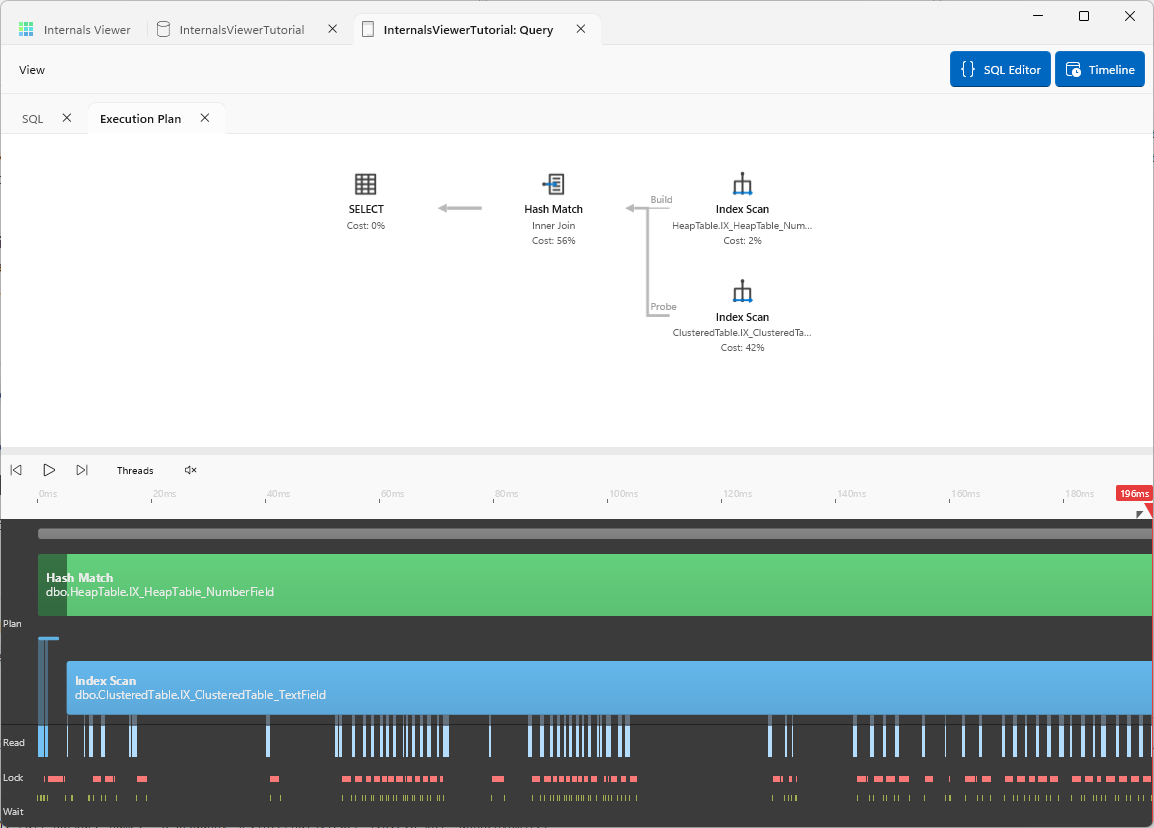The height and width of the screenshot is (828, 1154).
Task: Switch to the SQL sub-tab
Action: (x=32, y=118)
